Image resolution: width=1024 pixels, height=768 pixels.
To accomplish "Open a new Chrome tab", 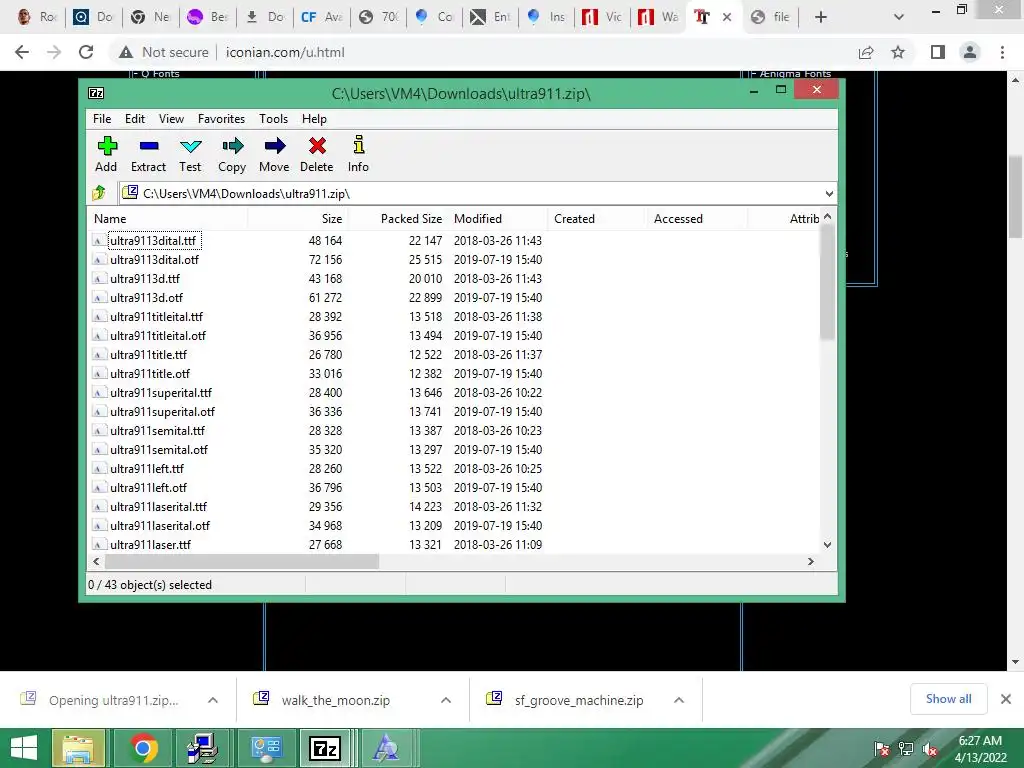I will (x=821, y=17).
